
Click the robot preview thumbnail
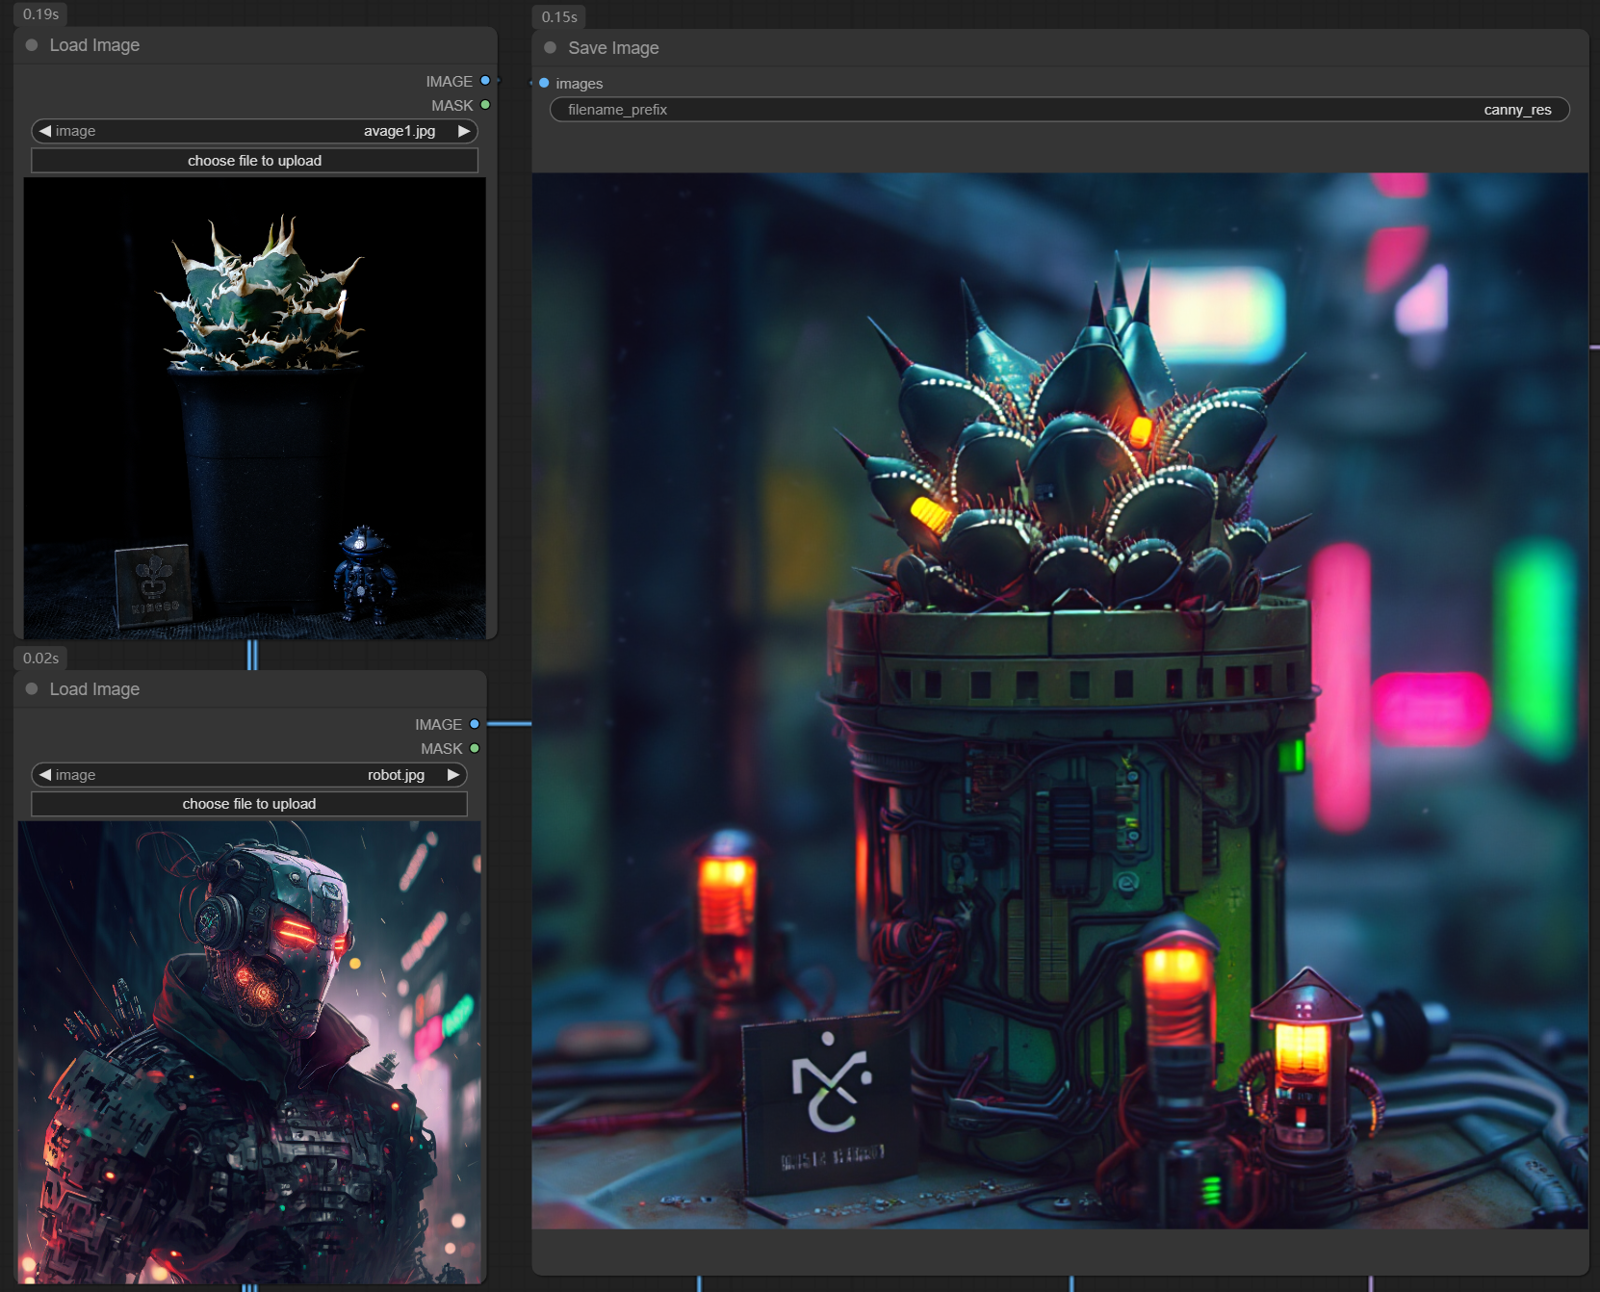pyautogui.click(x=249, y=1052)
